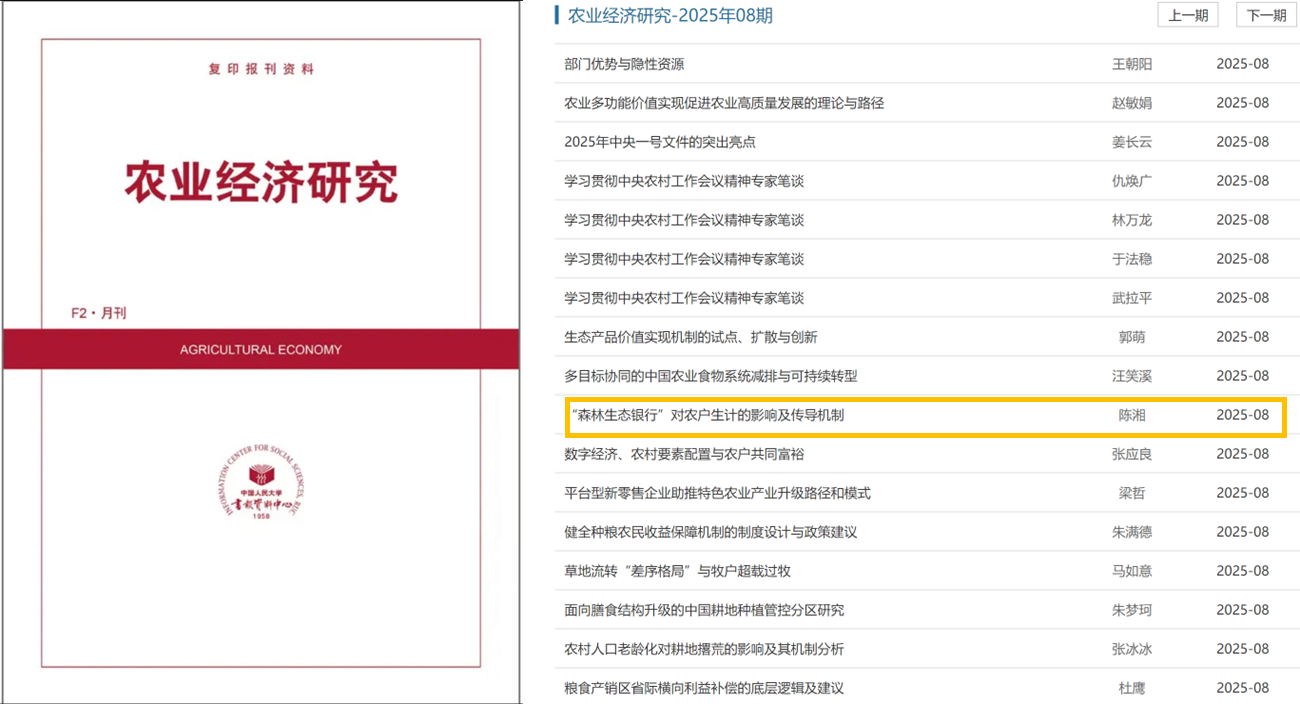Open 农村人口老龄化对耕地撂荒 article
Image resolution: width=1300 pixels, height=704 pixels.
click(704, 649)
